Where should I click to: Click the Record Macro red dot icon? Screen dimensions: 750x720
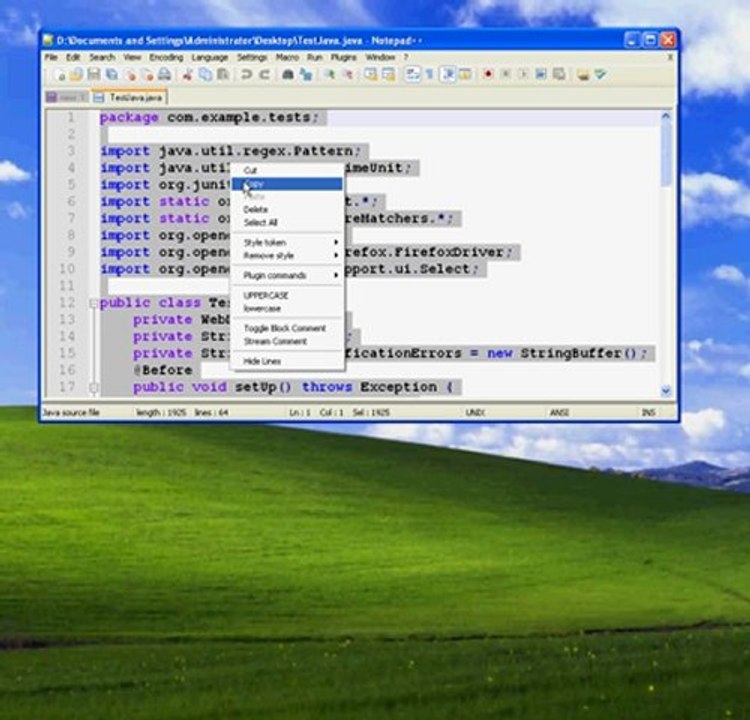(488, 75)
